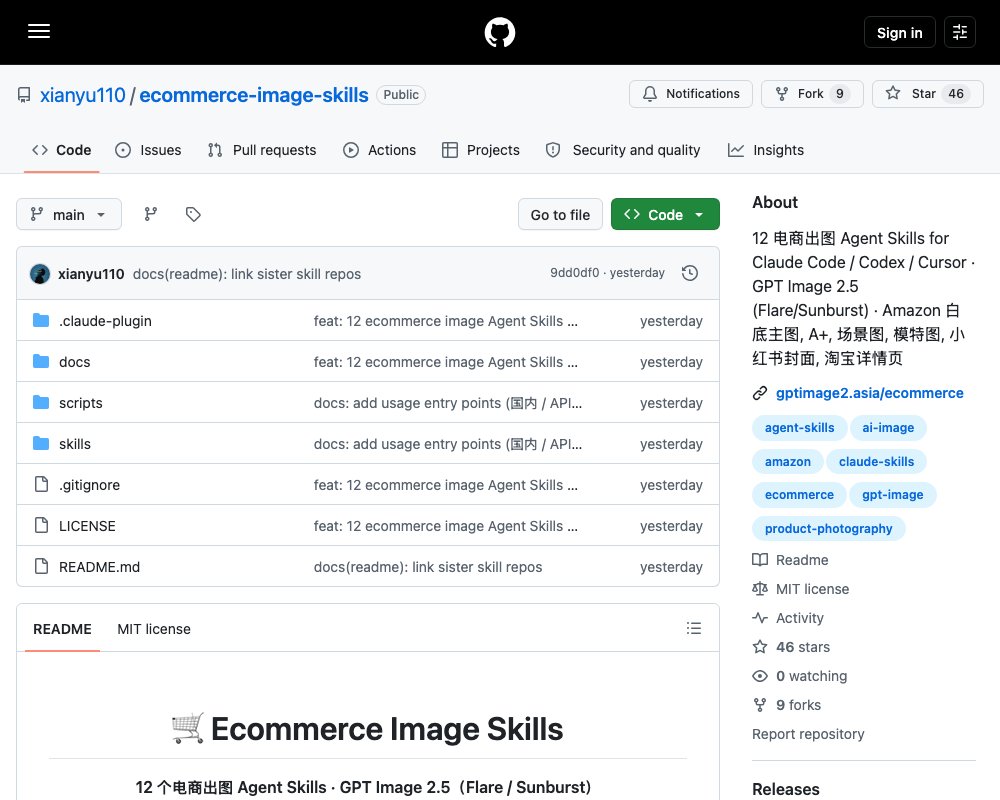Select the MIT license tab
Screen dimensions: 1000x800
pyautogui.click(x=154, y=629)
